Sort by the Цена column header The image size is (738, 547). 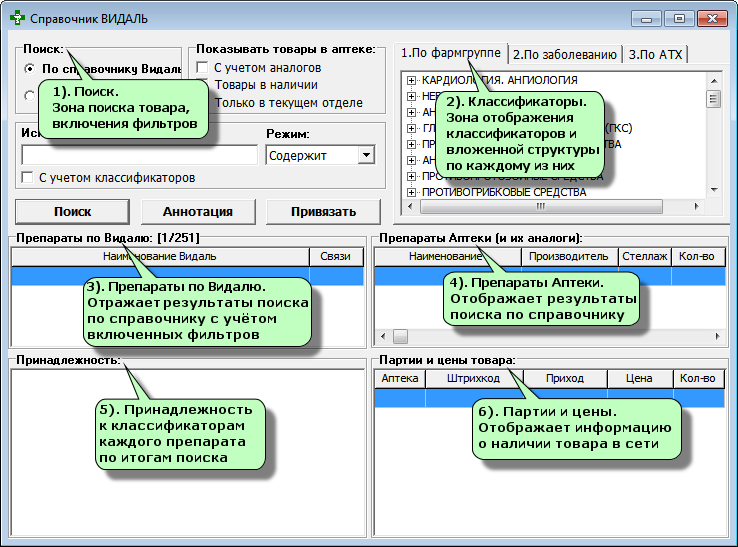pos(640,378)
